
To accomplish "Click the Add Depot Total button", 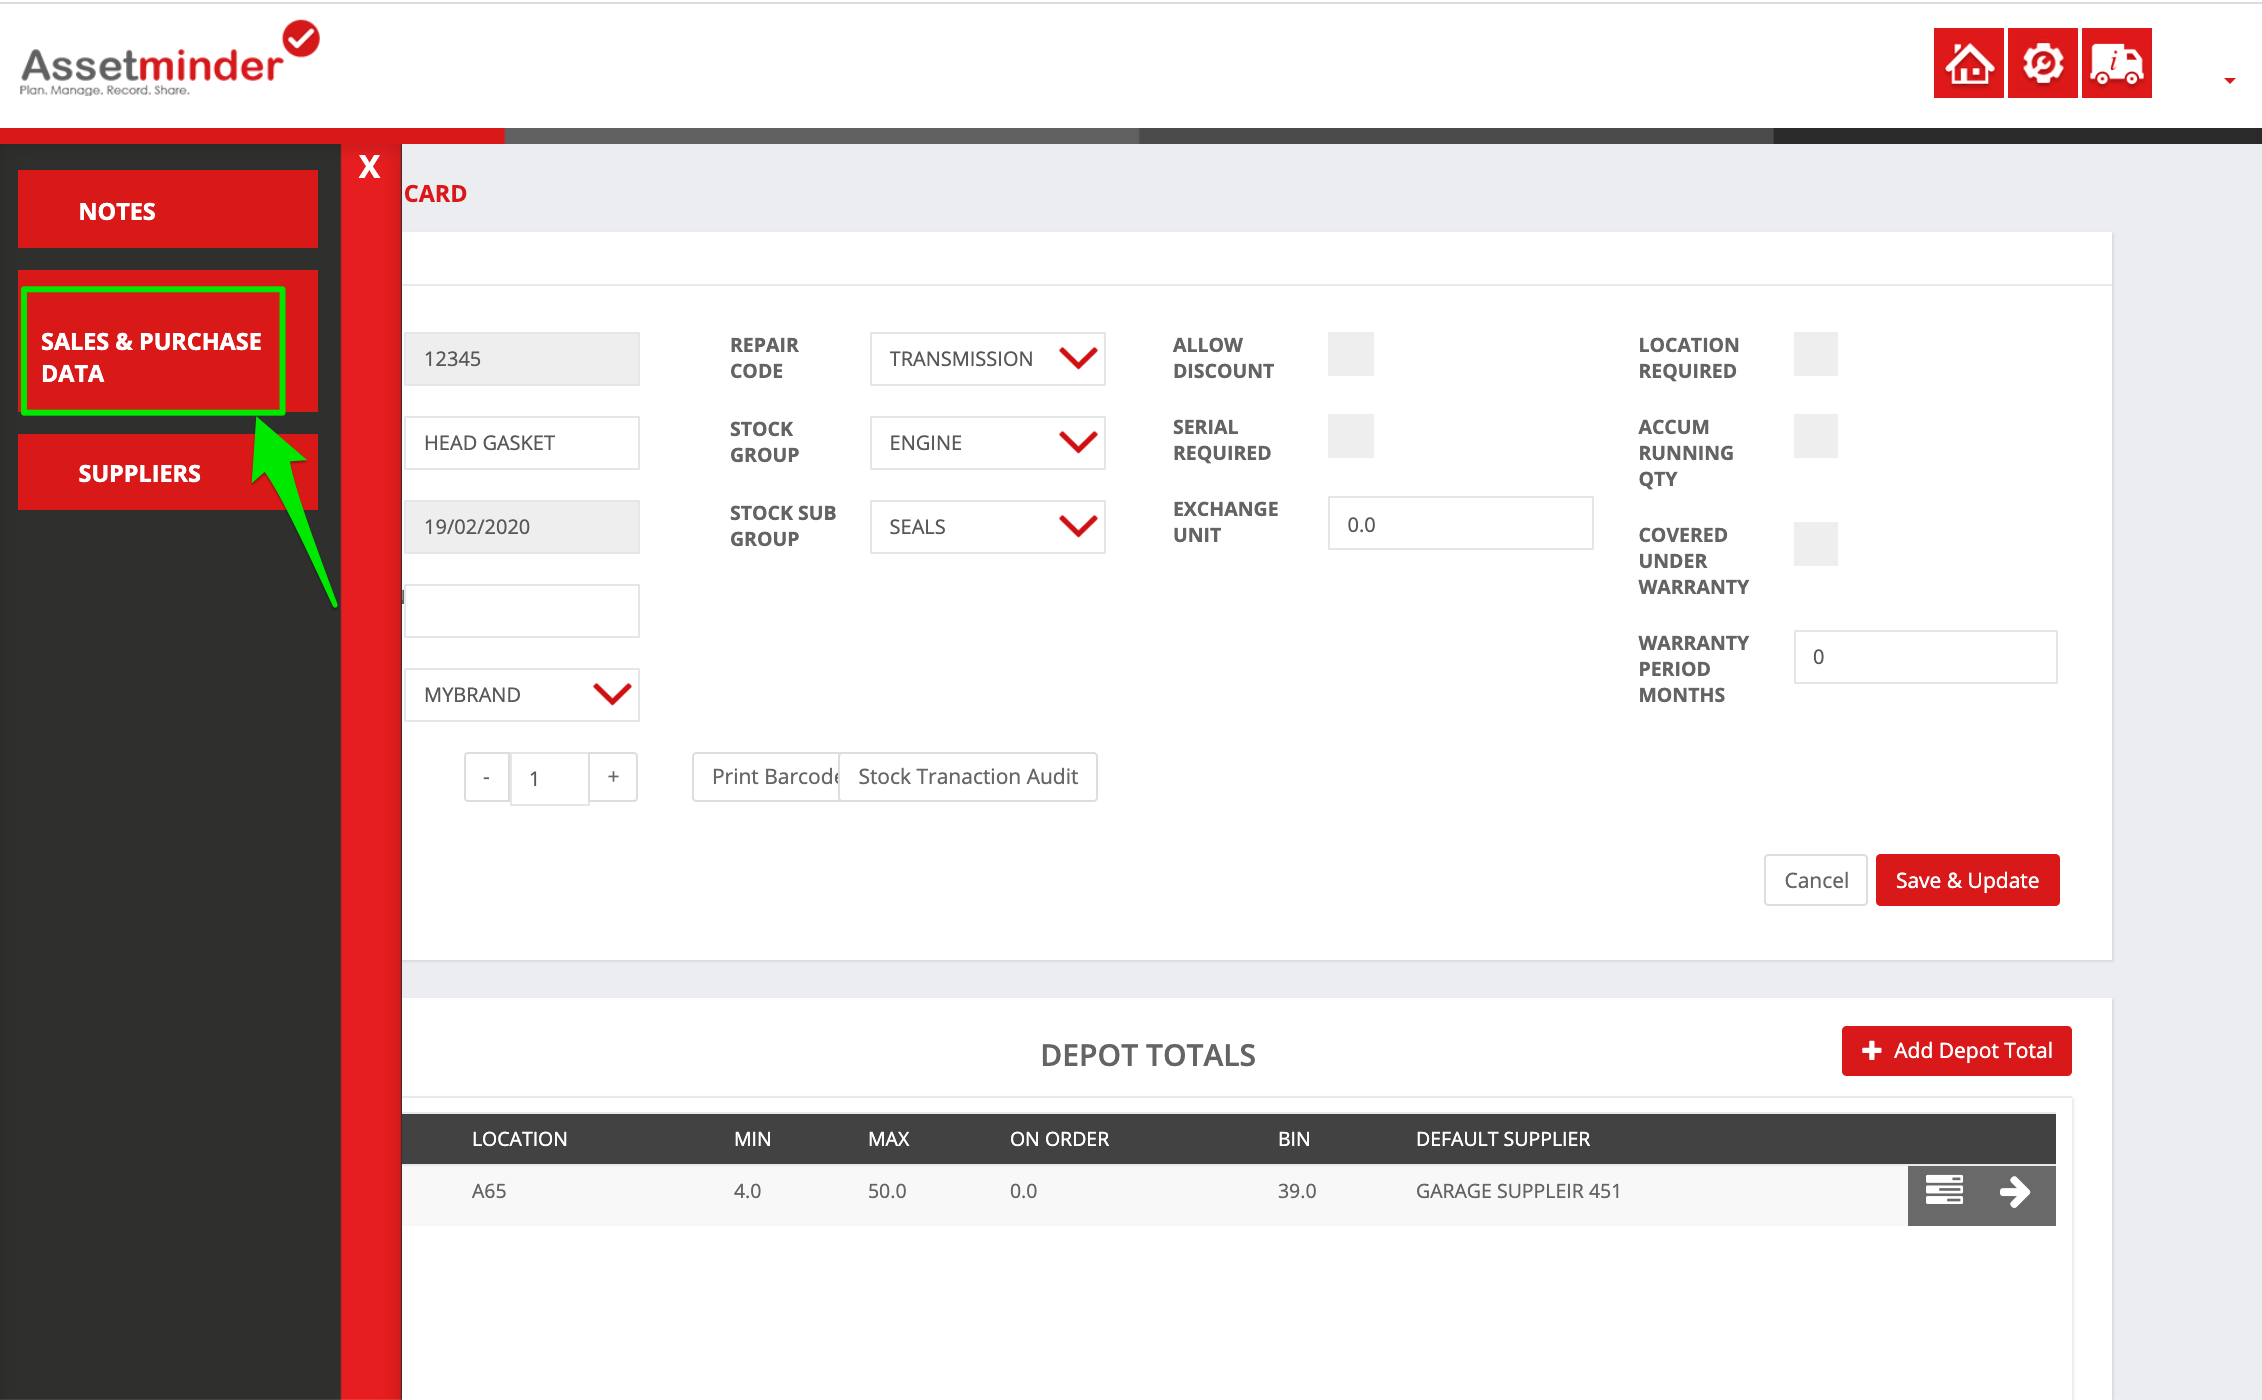I will (1956, 1051).
